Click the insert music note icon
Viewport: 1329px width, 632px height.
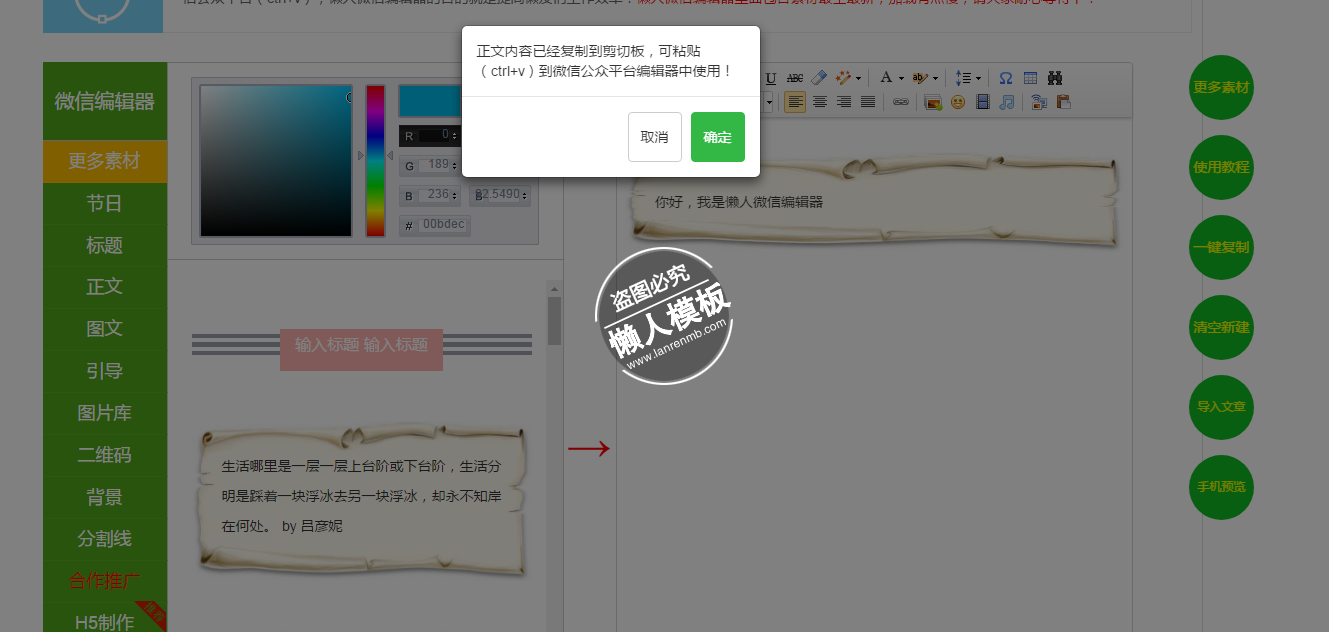[1007, 102]
